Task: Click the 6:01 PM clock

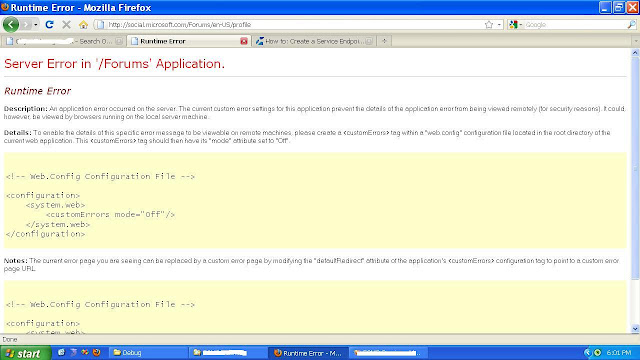Action: (619, 353)
